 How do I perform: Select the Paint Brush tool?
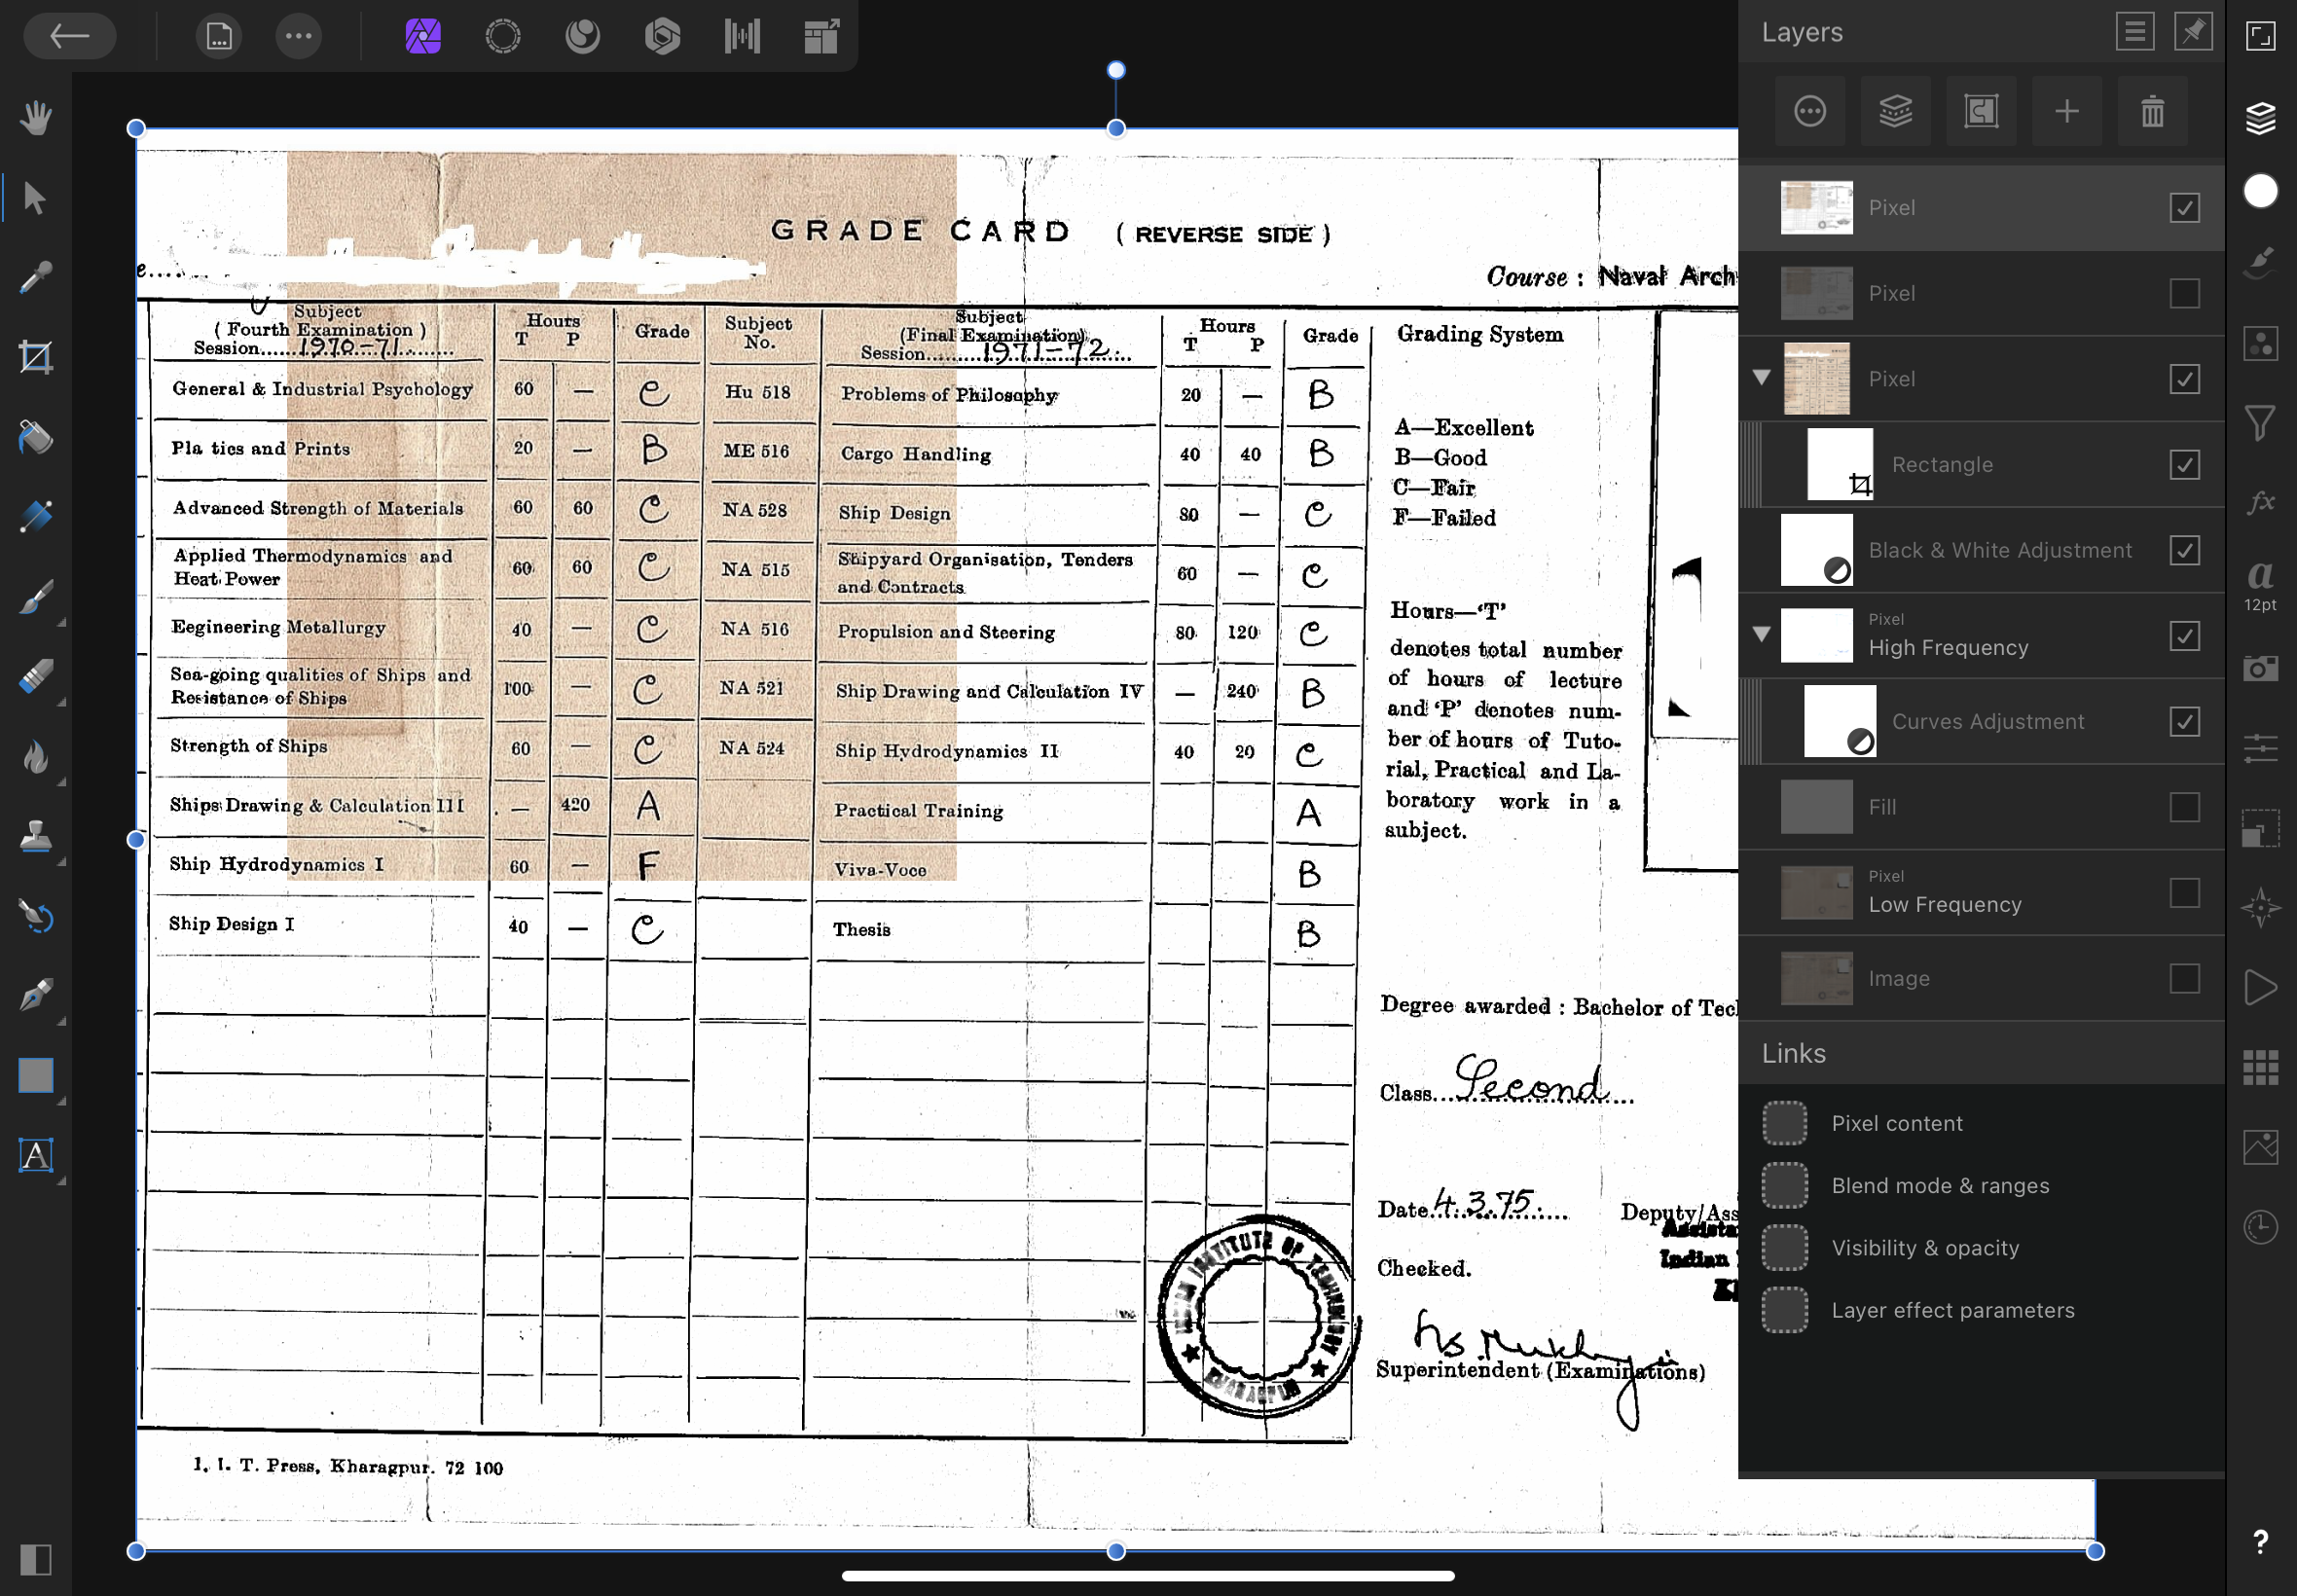click(36, 597)
